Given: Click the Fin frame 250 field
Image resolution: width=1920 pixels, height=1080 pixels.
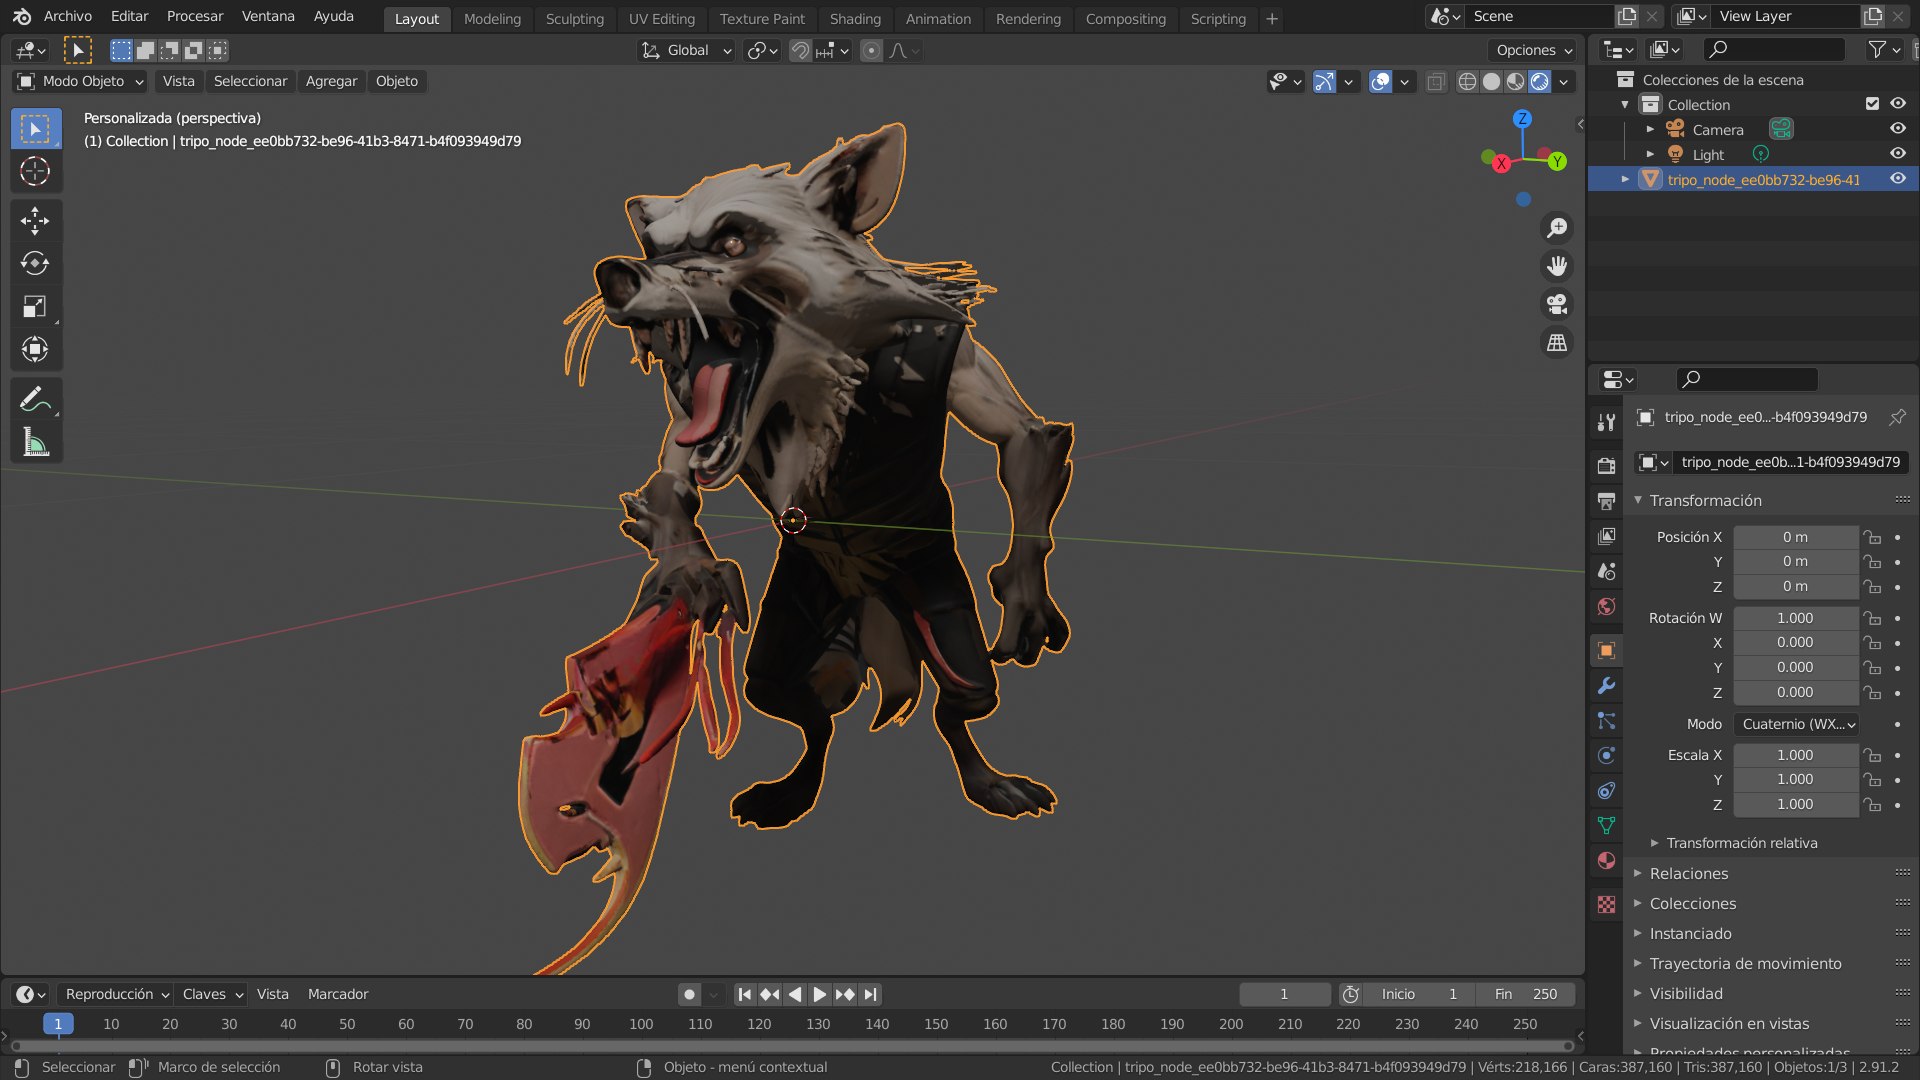Looking at the screenshot, I should (1527, 994).
